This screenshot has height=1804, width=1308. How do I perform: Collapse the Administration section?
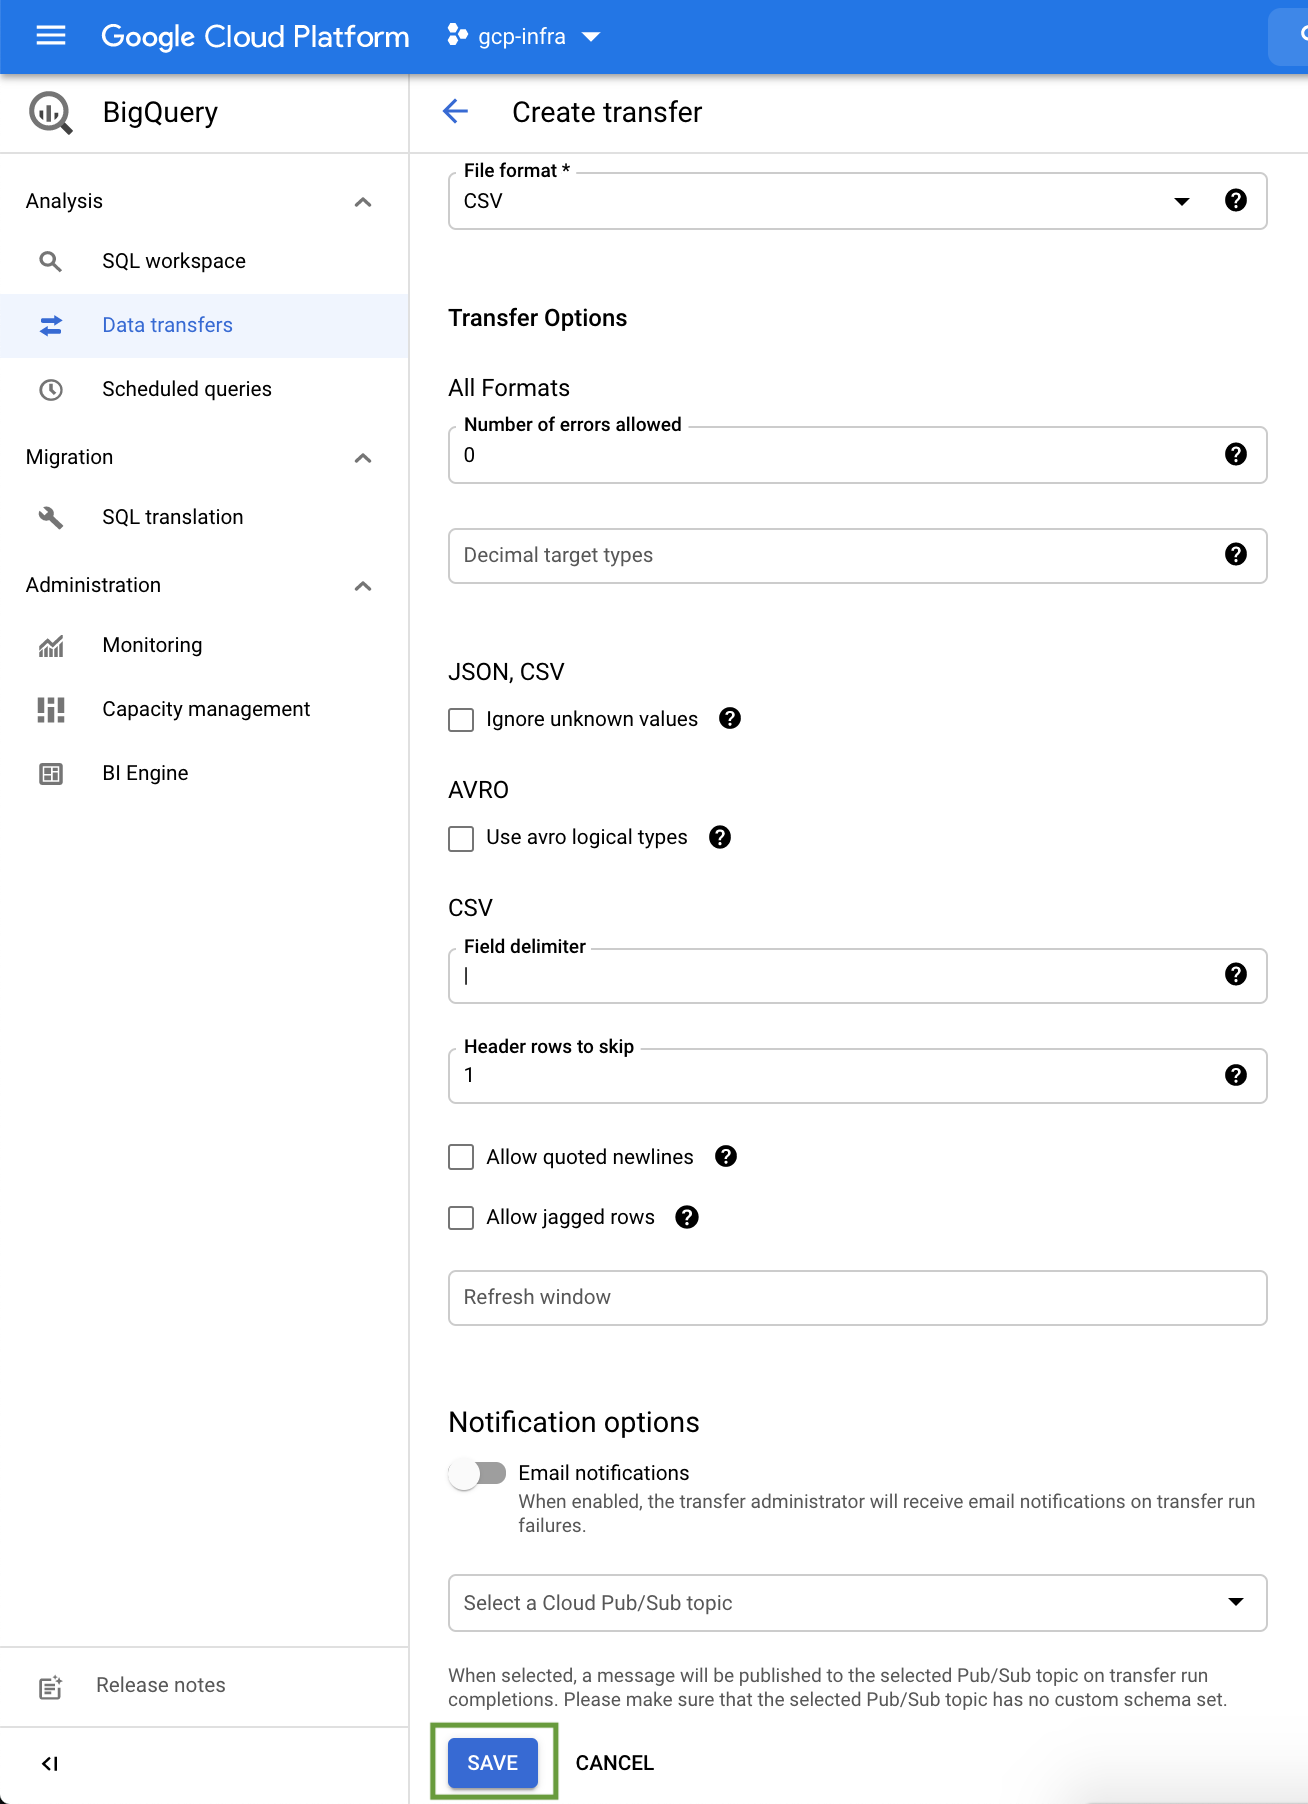(x=363, y=586)
